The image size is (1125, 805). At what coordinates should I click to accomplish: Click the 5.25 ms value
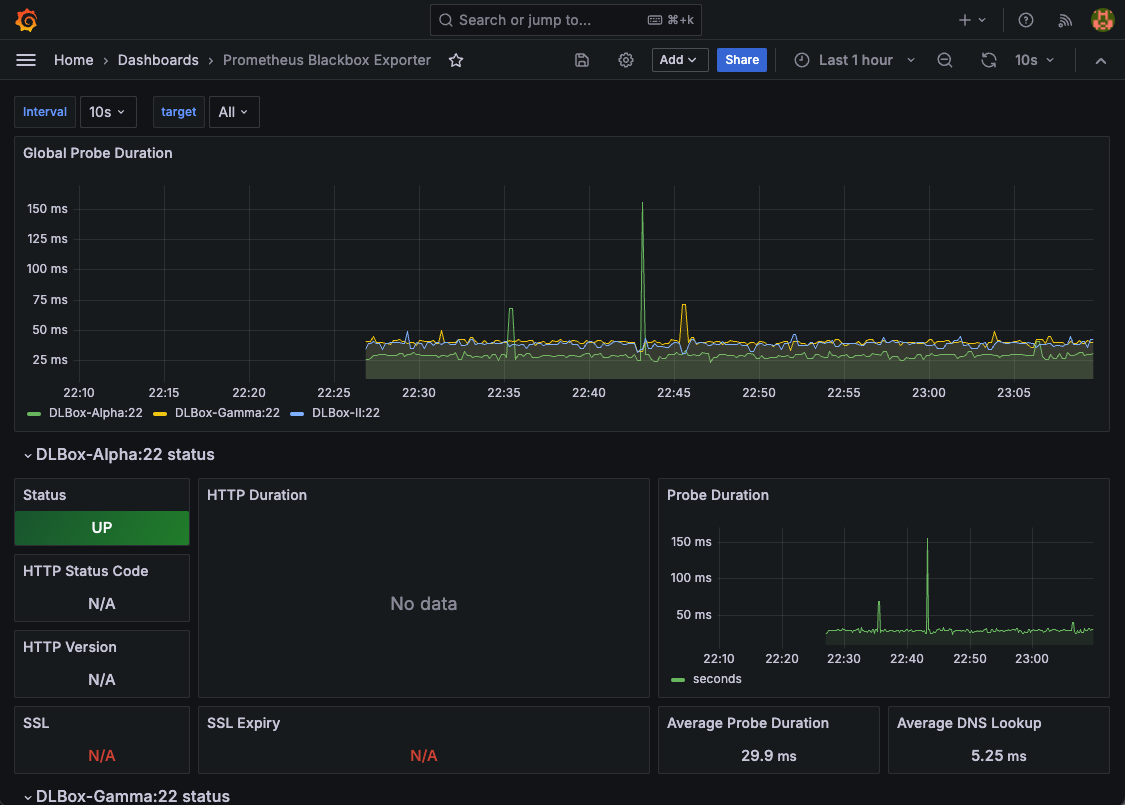tap(998, 756)
